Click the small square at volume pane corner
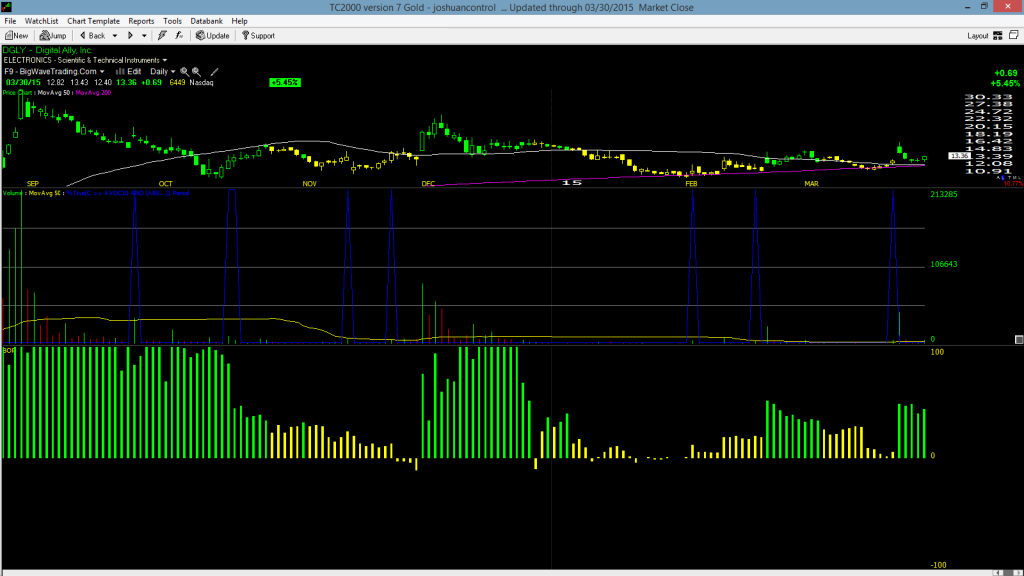Screen dimensions: 1024x576 pos(1019,340)
